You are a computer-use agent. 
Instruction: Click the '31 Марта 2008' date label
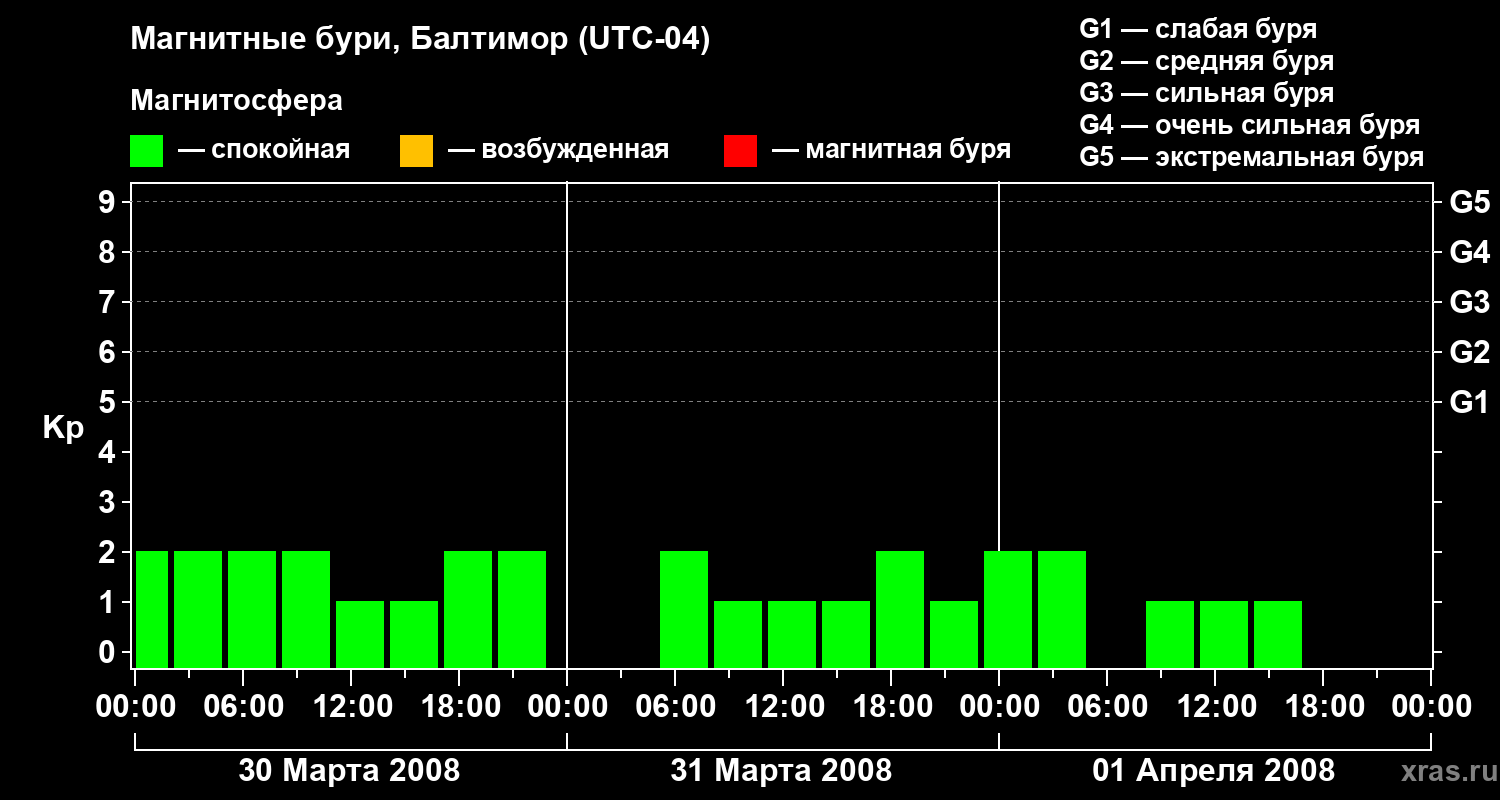(781, 770)
